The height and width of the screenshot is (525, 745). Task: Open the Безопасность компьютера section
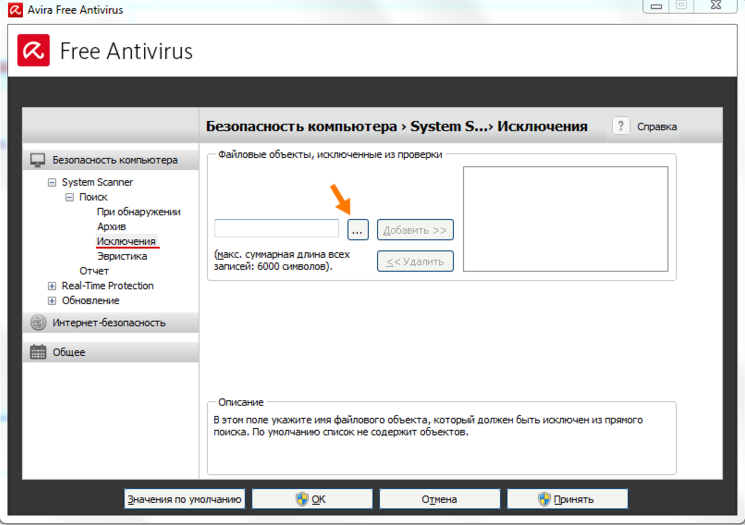pos(111,160)
